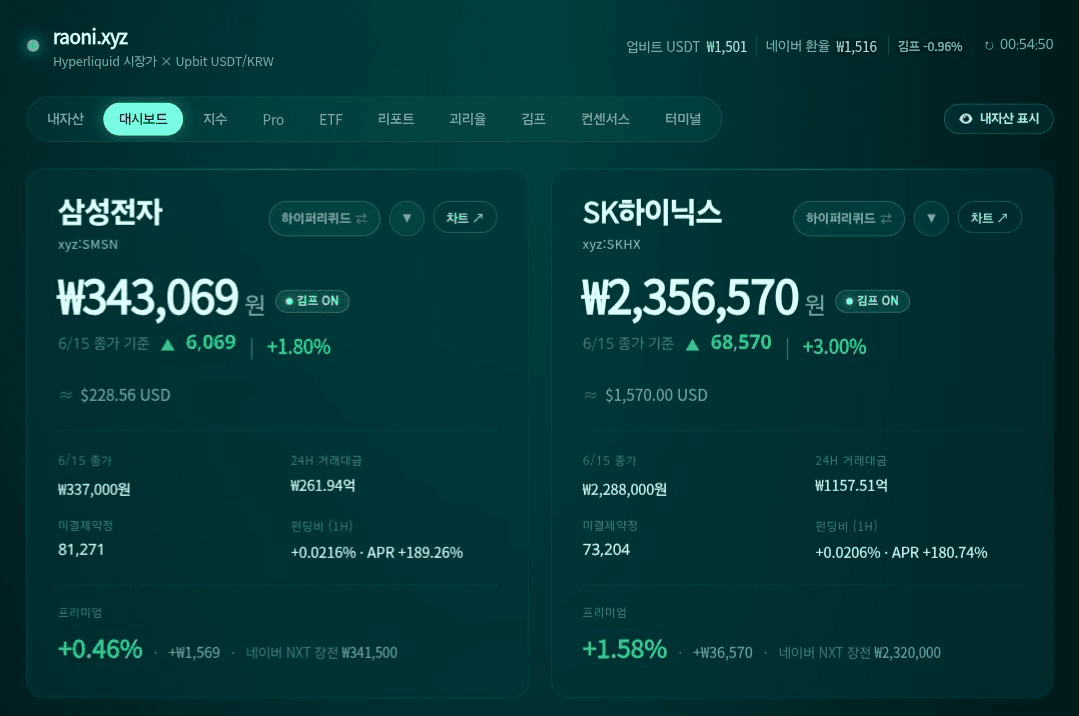
Task: Click the 삼성전자 card title
Action: [110, 212]
